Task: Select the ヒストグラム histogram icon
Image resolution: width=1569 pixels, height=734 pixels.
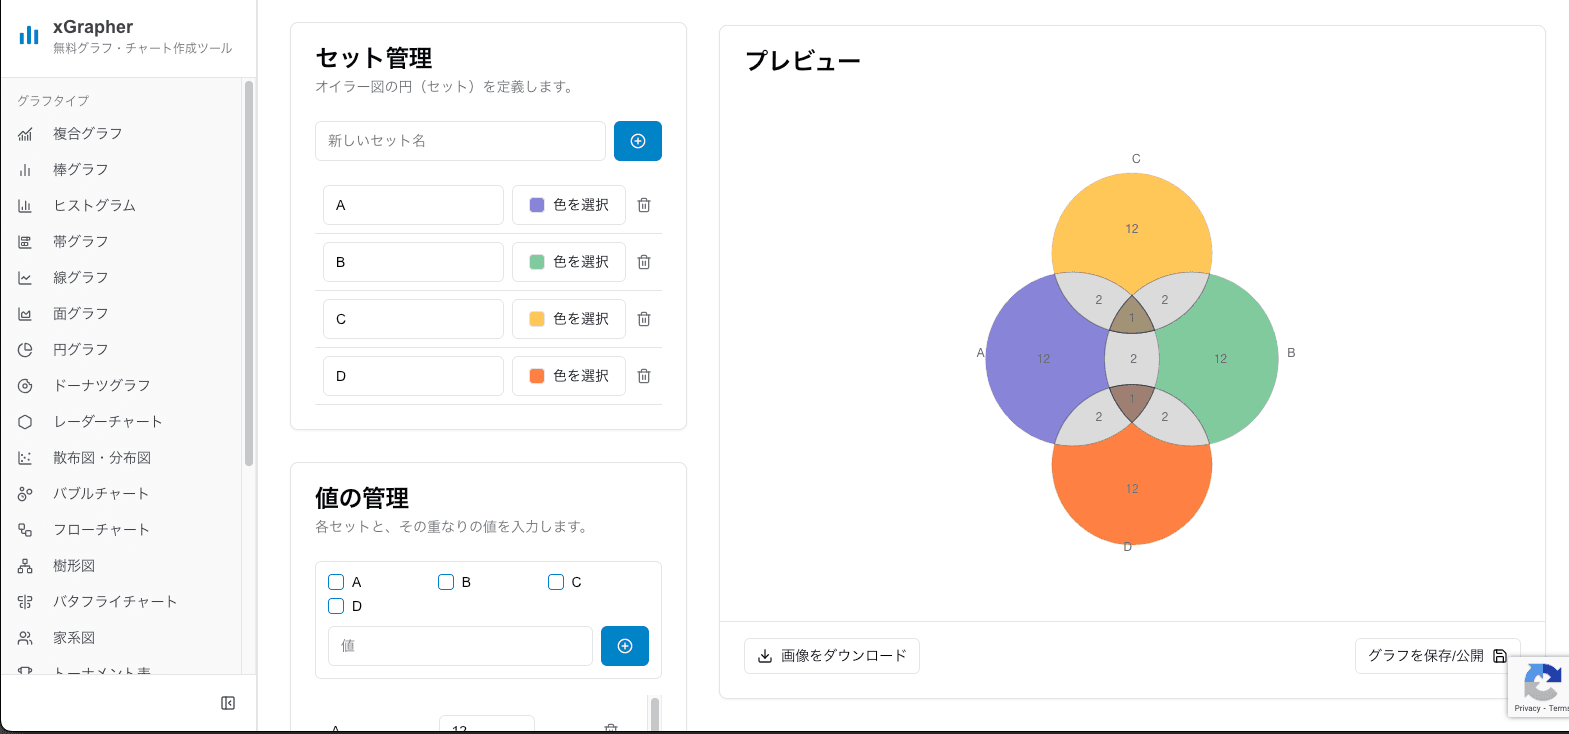Action: coord(25,206)
